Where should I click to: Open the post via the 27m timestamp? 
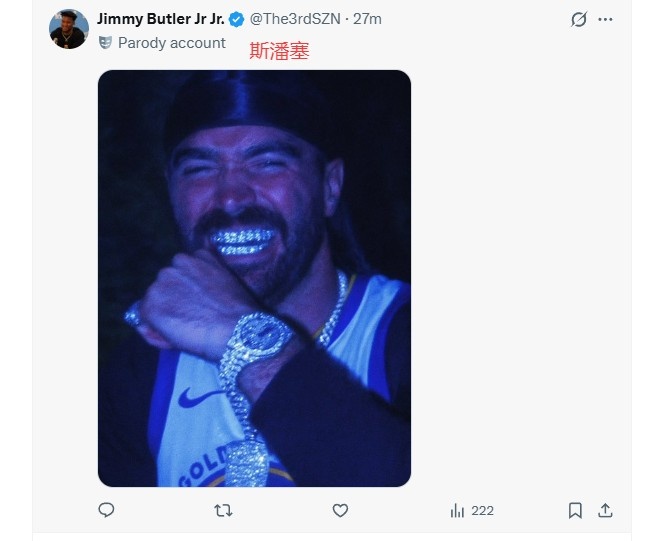pos(368,19)
